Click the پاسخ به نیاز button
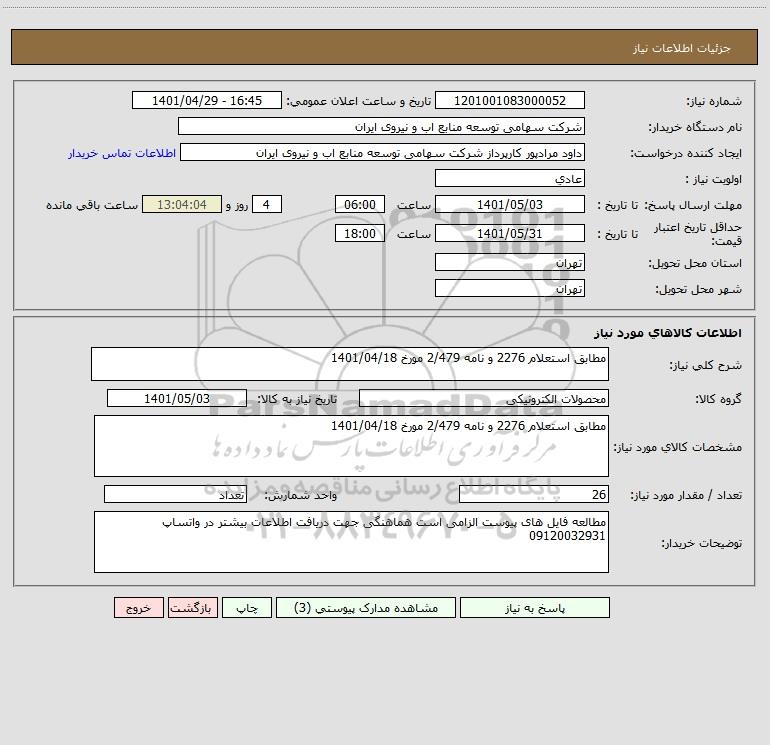Image resolution: width=770 pixels, height=745 pixels. point(534,607)
